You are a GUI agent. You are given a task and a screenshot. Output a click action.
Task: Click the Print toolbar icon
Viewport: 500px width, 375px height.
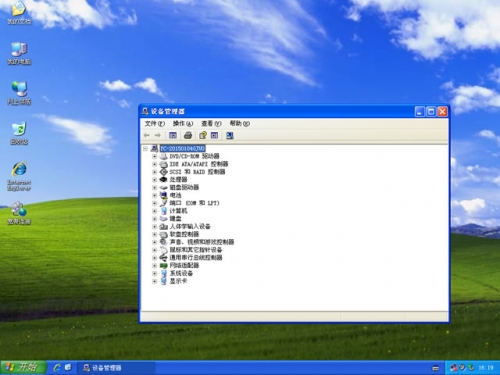188,135
